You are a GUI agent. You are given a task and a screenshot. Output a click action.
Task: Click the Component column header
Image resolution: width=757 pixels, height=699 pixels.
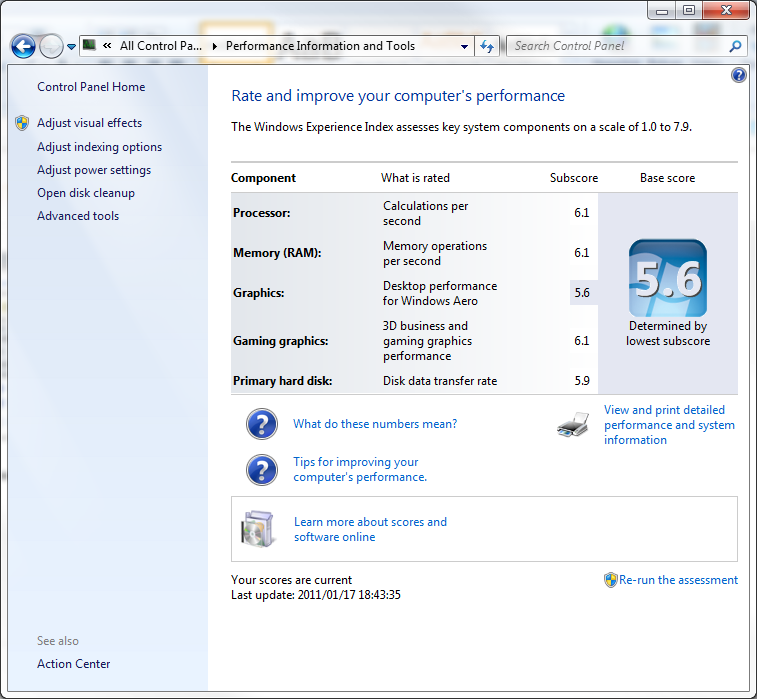pos(263,178)
